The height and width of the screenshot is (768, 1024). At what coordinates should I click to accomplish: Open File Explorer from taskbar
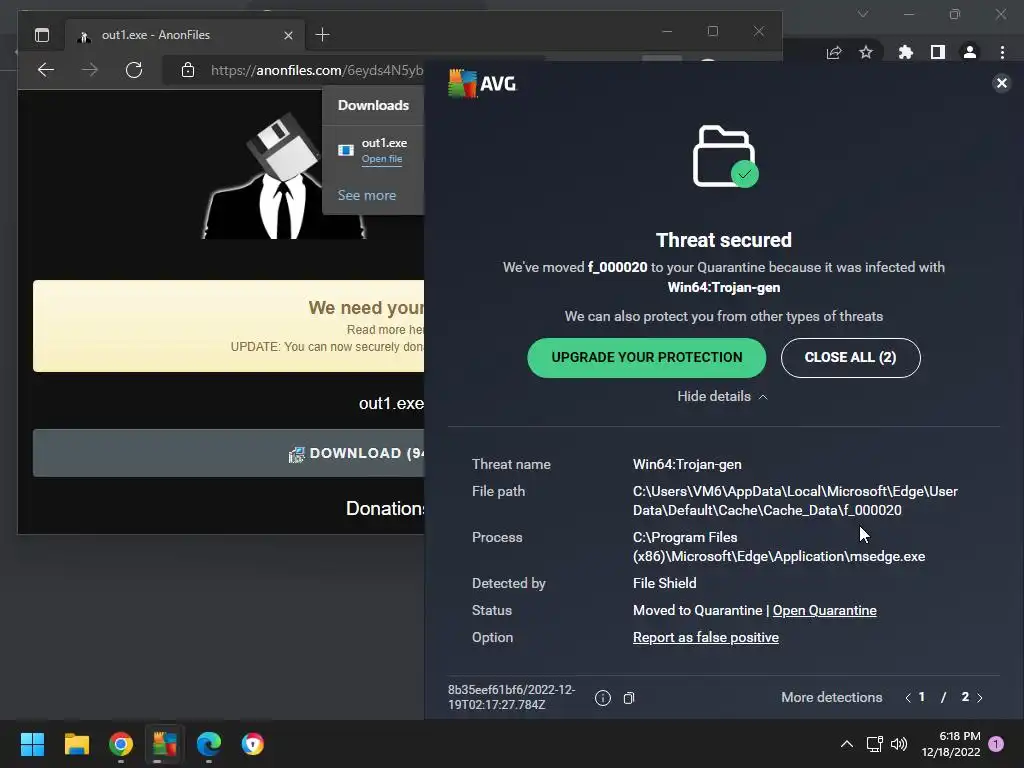click(x=76, y=744)
